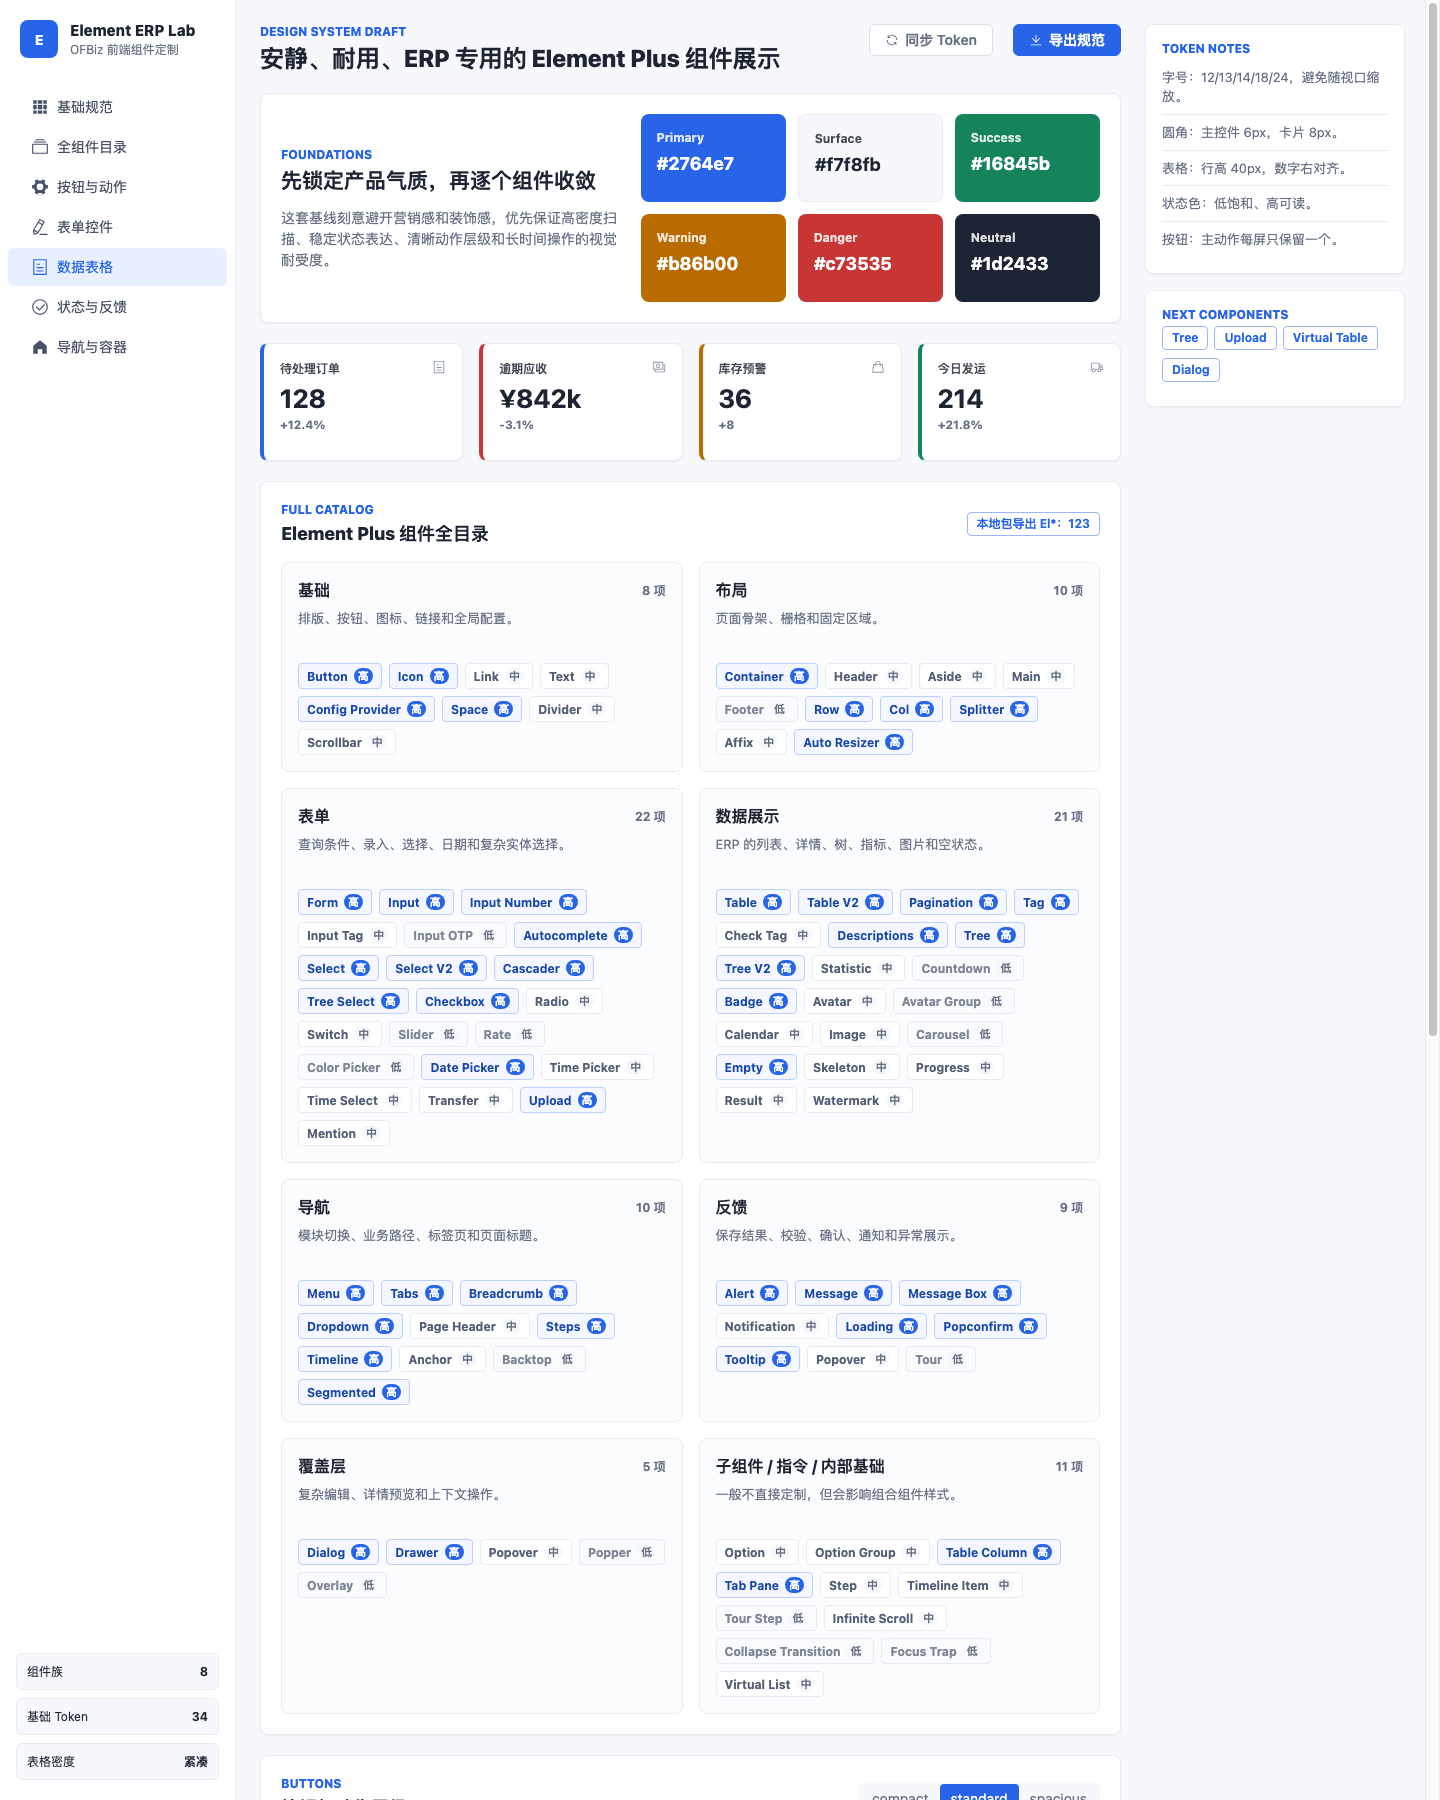The width and height of the screenshot is (1440, 1800).
Task: Click the Virtual Table tag
Action: tap(1330, 338)
